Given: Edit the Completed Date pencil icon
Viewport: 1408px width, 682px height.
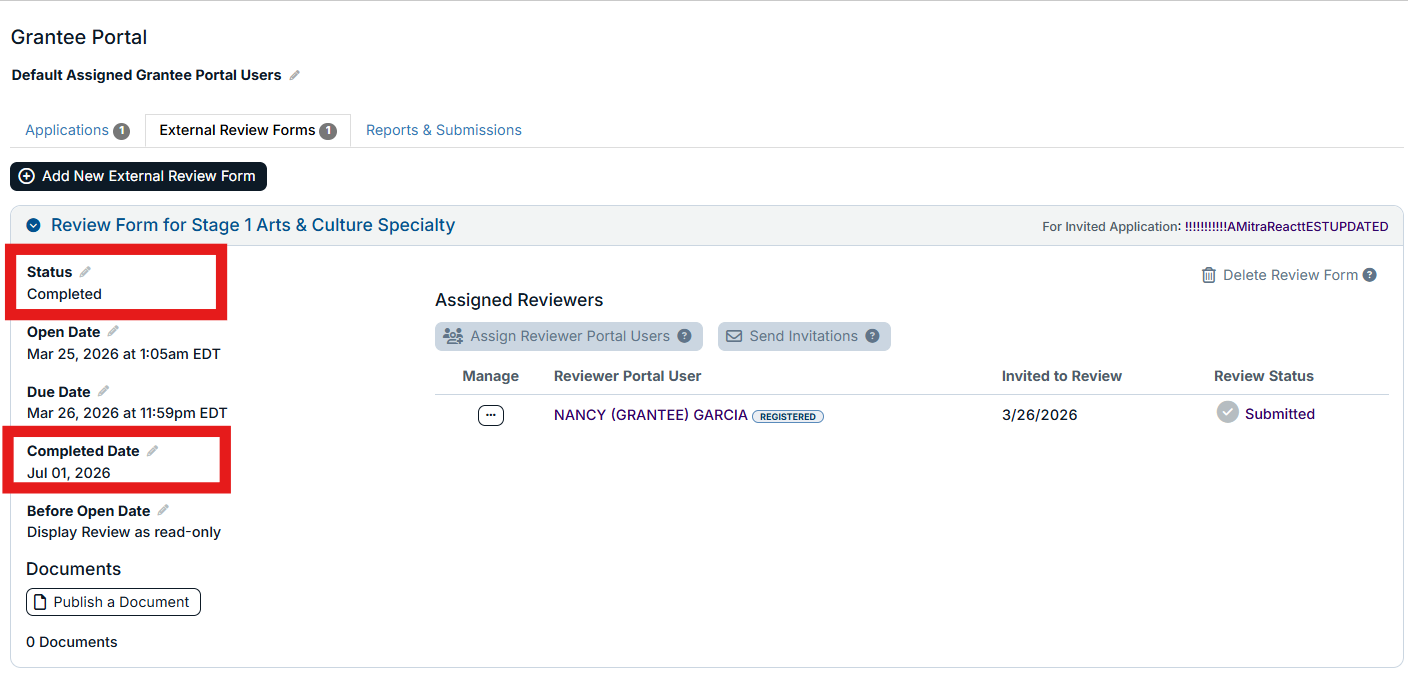Looking at the screenshot, I should point(152,451).
